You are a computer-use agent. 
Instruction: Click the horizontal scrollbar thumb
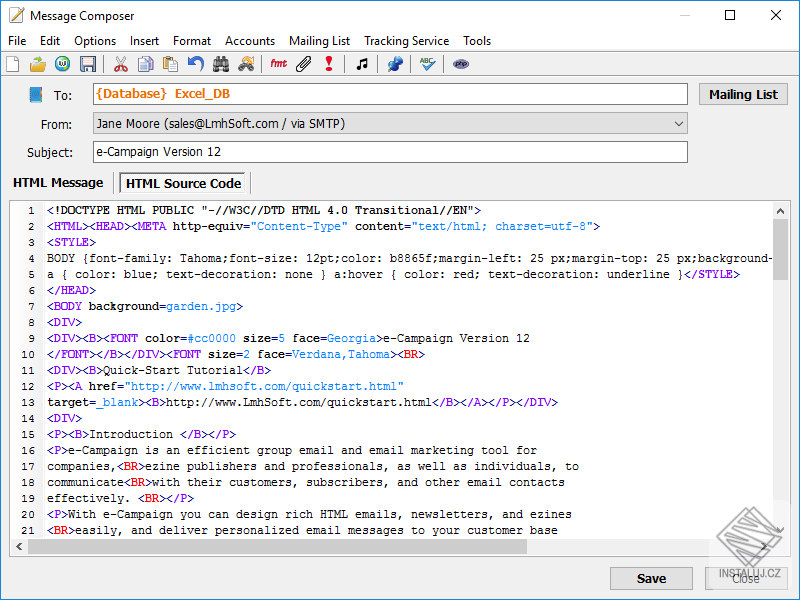(278, 546)
